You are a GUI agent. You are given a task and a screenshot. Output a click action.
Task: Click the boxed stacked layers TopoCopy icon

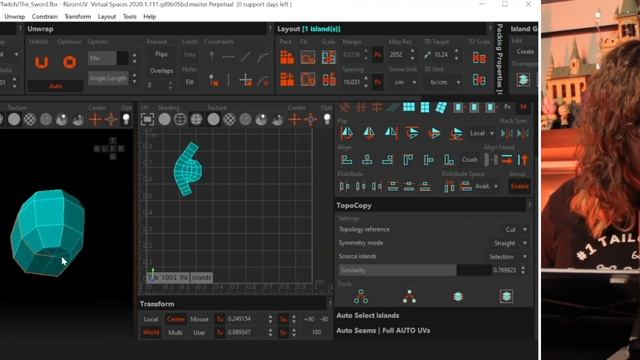[x=506, y=296]
